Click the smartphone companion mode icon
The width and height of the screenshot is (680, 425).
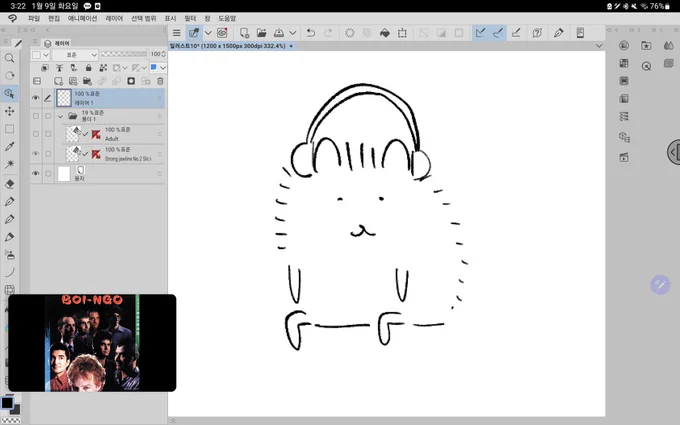pyautogui.click(x=580, y=33)
